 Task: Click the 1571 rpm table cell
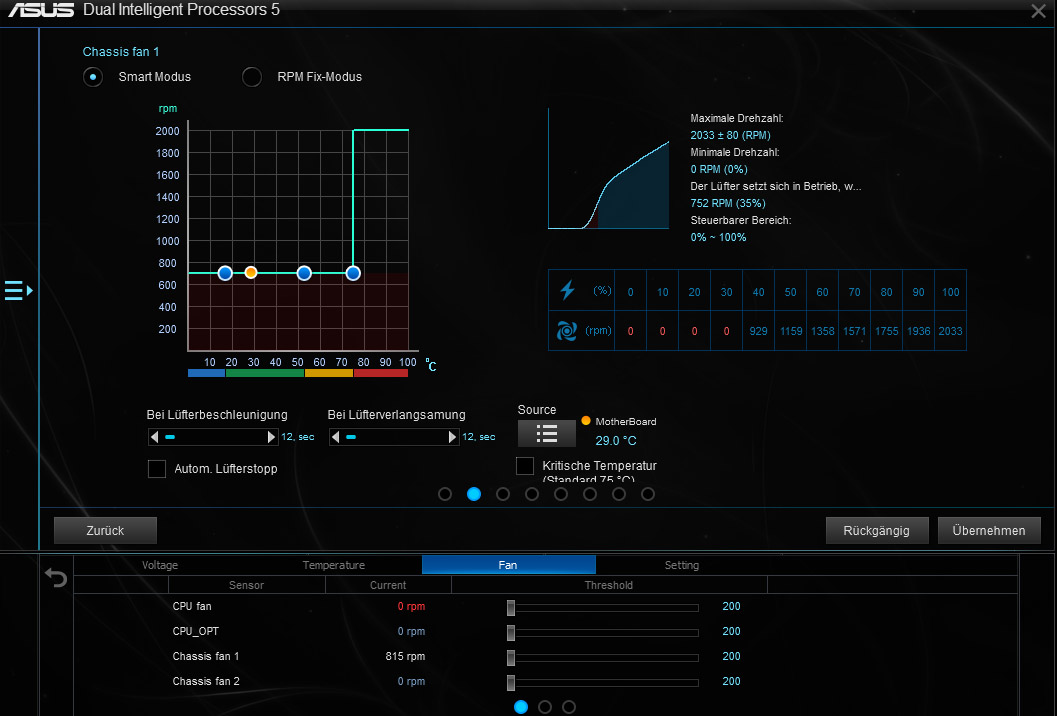pyautogui.click(x=854, y=331)
